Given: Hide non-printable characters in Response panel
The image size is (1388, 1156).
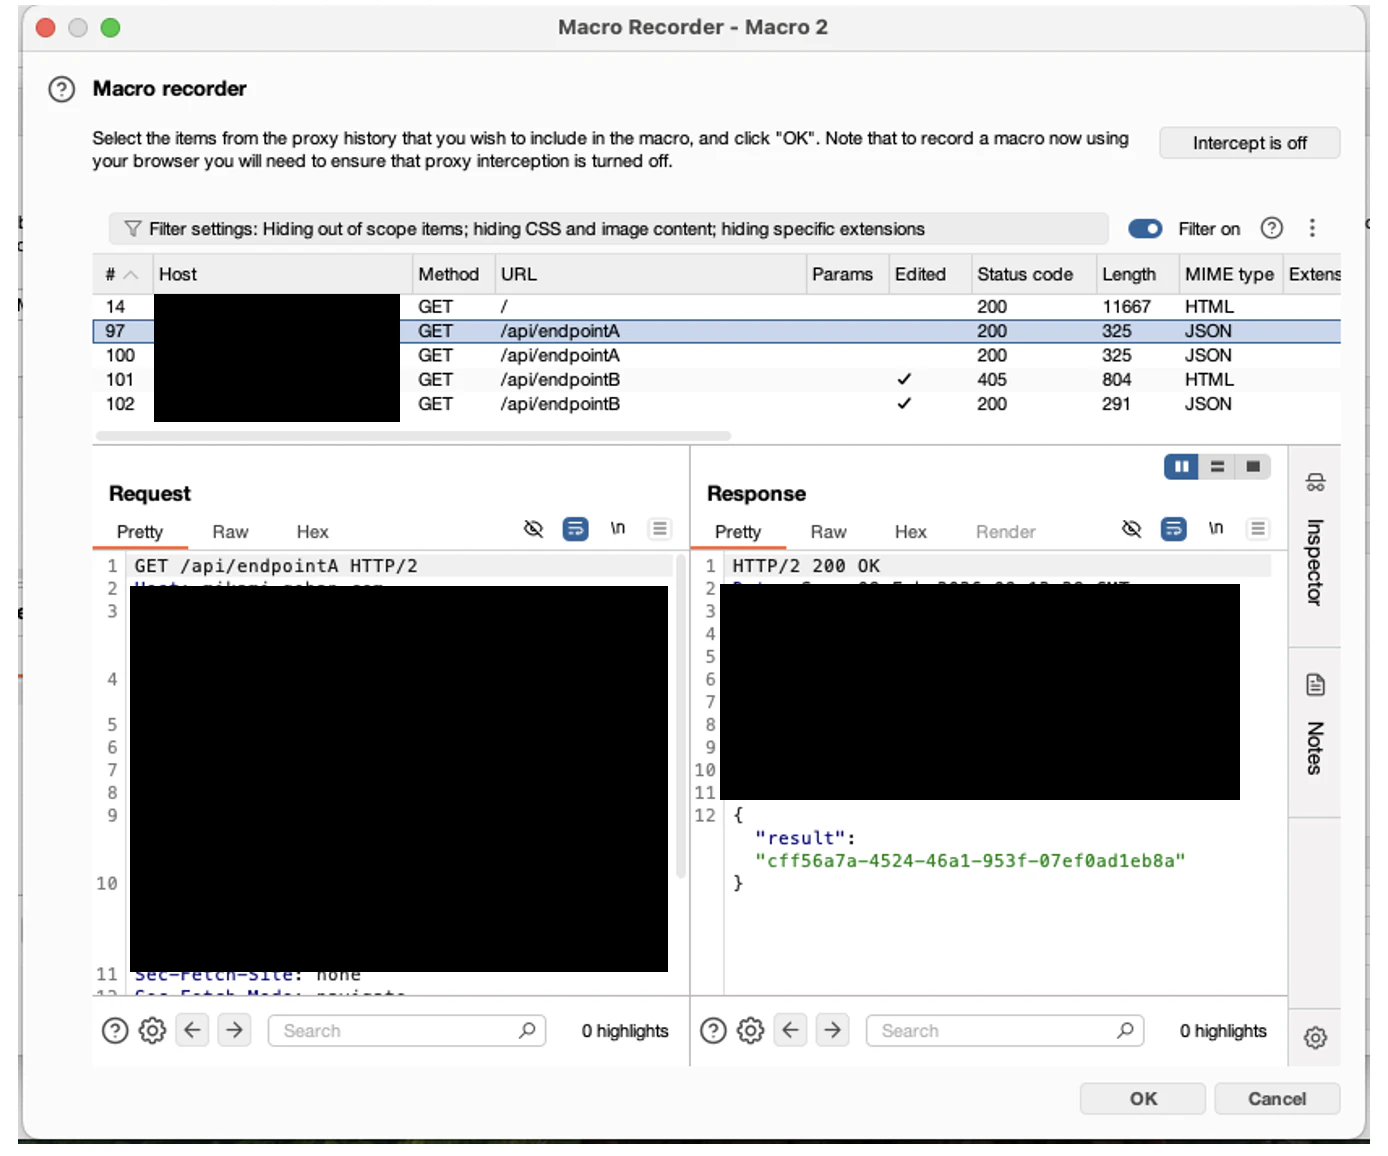Looking at the screenshot, I should click(x=1132, y=528).
